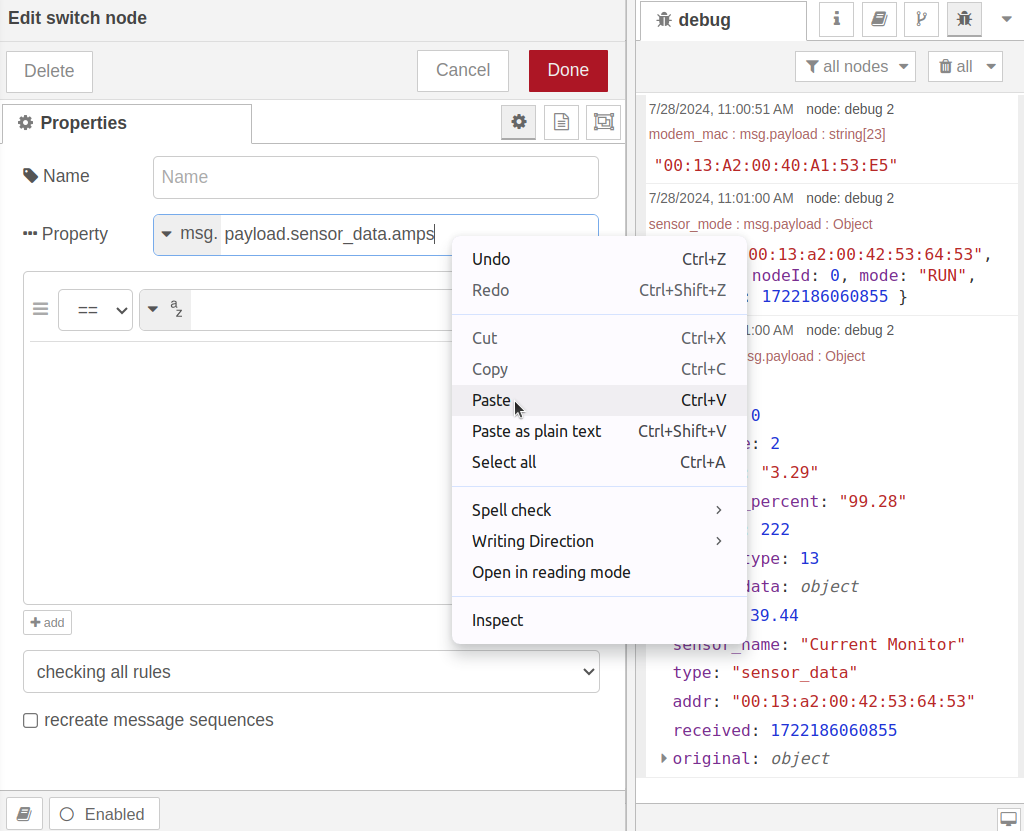1024x831 pixels.
Task: Click the "99.28" percent value
Action: point(873,502)
